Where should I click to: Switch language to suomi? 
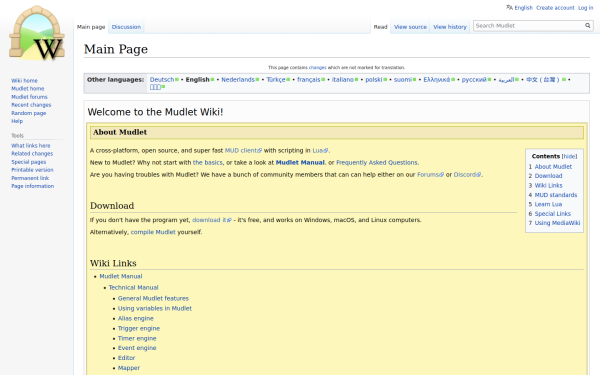click(403, 80)
